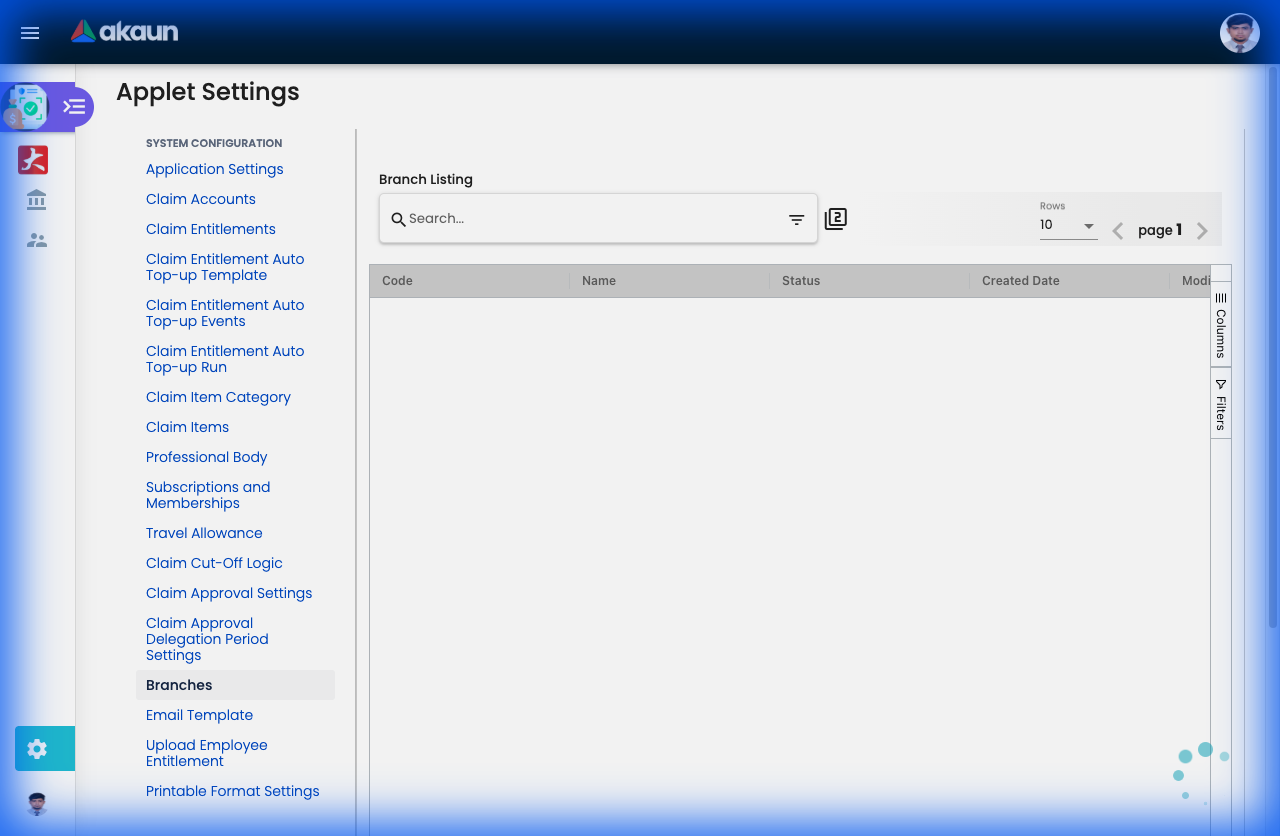Click the profile avatar in the top bar
The height and width of the screenshot is (836, 1280).
[x=1239, y=32]
